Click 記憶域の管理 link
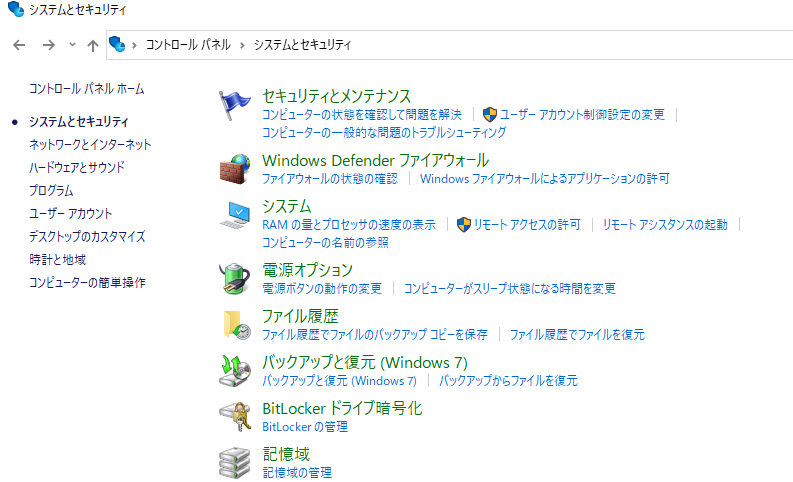Screen dimensions: 793x482 [x=297, y=473]
